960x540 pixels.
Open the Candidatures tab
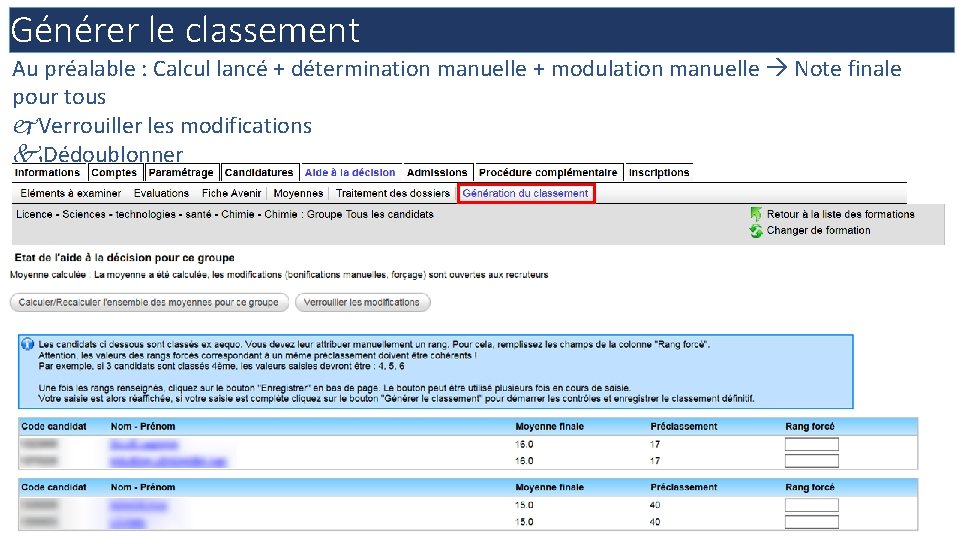259,173
